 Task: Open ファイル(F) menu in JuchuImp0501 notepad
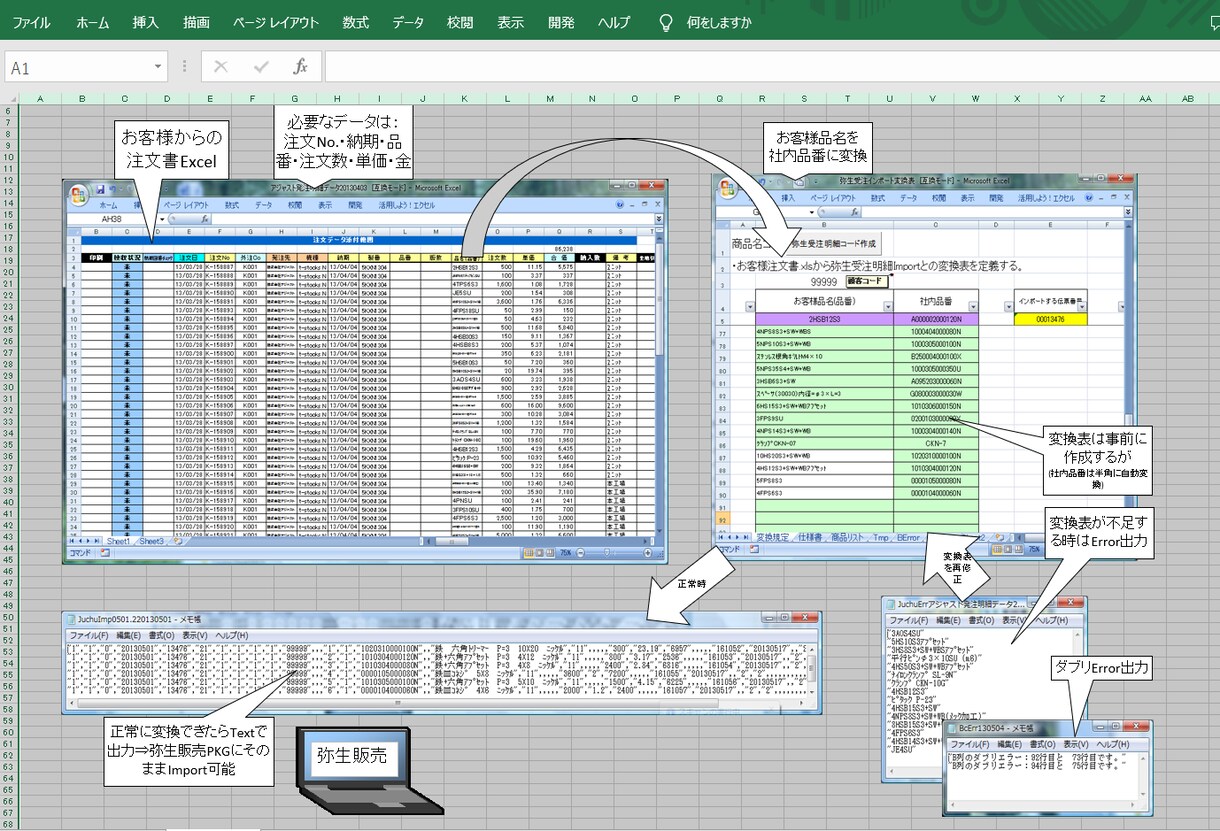pyautogui.click(x=89, y=635)
